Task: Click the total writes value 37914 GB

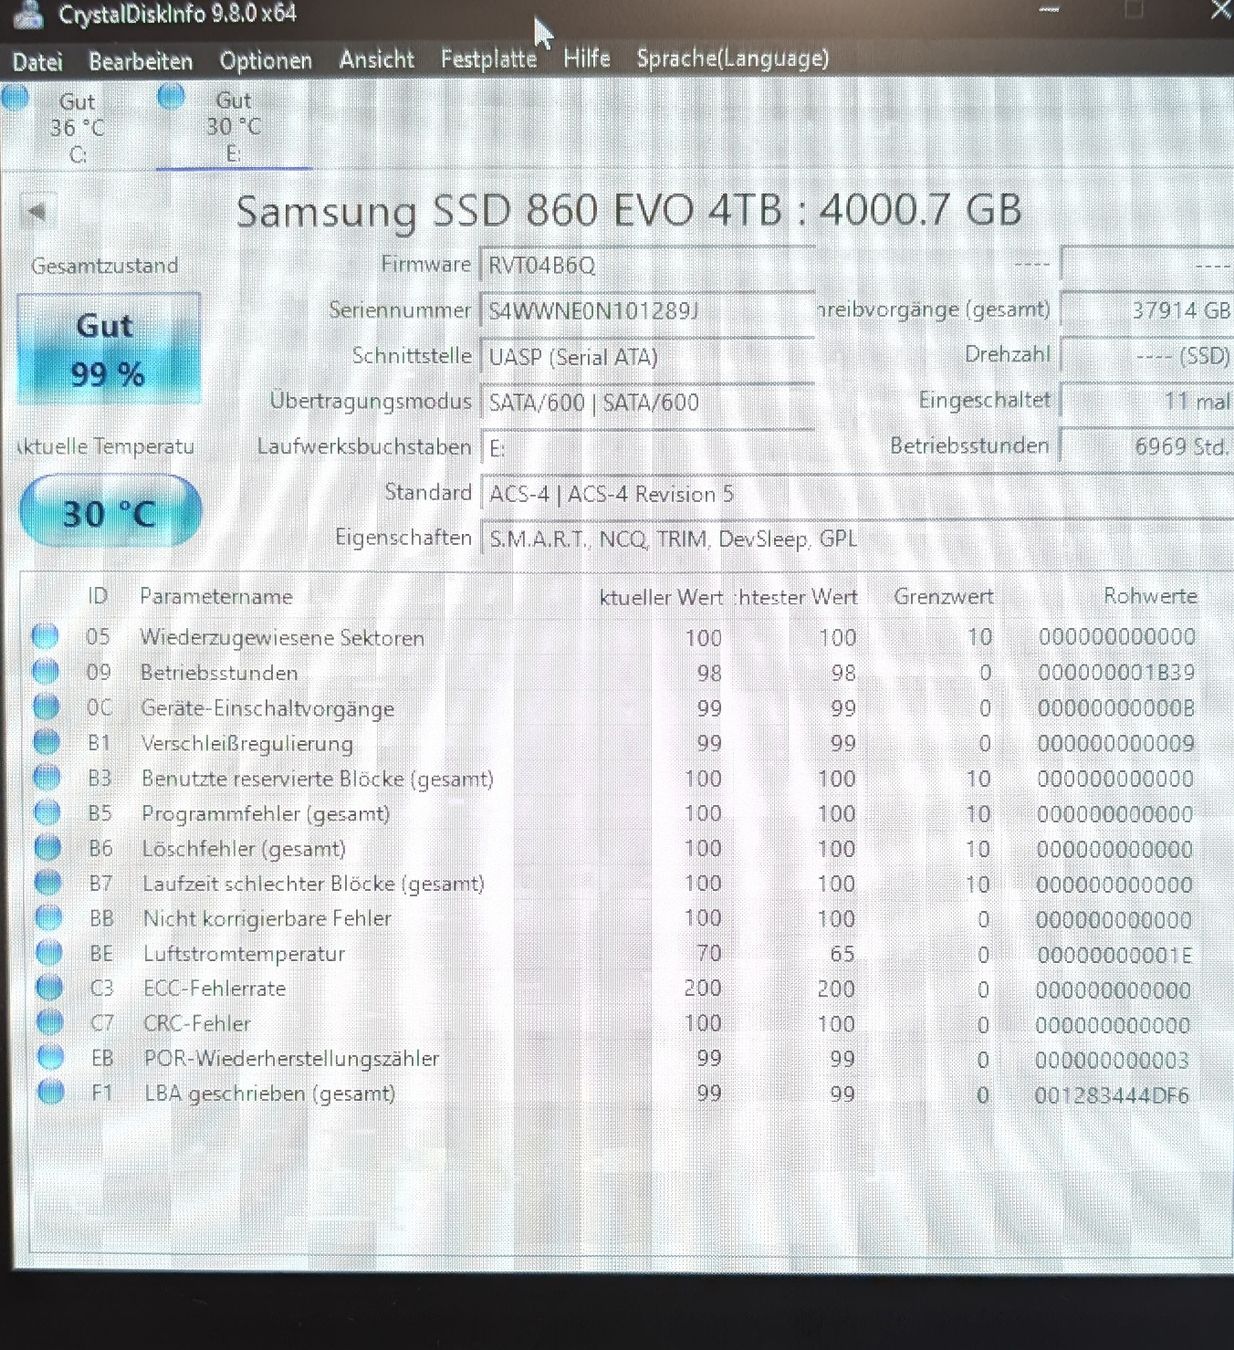Action: tap(1147, 310)
